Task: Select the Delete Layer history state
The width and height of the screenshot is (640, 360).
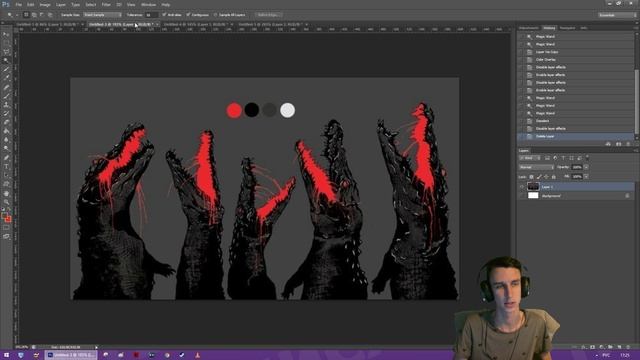Action: coord(576,136)
